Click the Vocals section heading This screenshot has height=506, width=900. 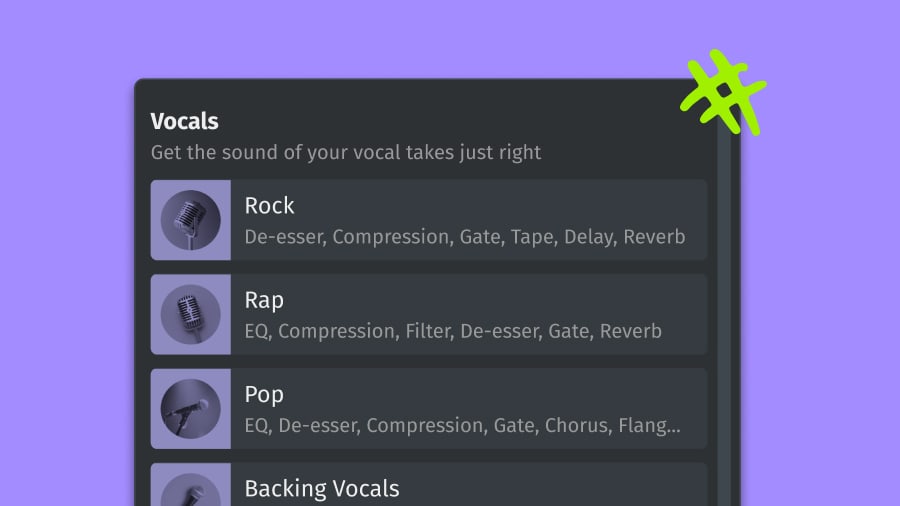click(x=184, y=121)
